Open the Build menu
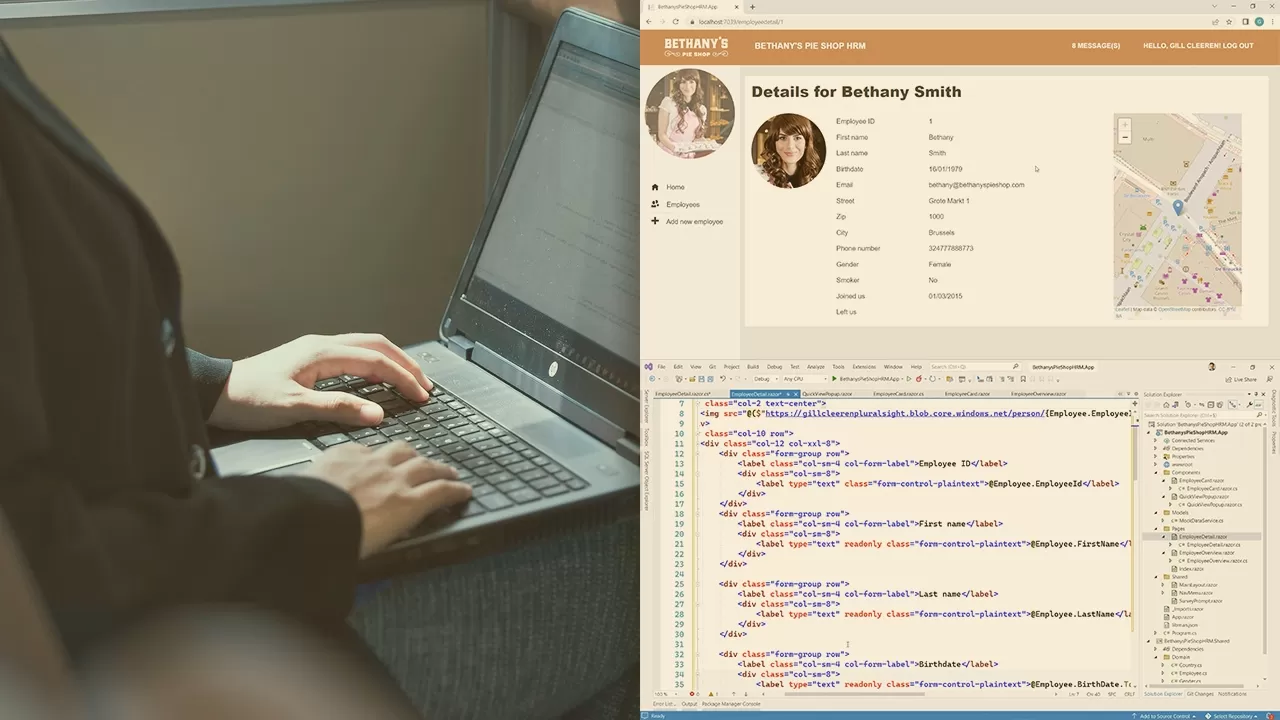Screen dimensions: 1280x720 click(753, 367)
